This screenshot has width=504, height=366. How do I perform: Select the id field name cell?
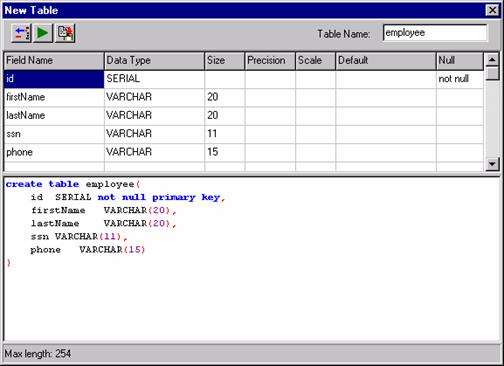pos(54,79)
